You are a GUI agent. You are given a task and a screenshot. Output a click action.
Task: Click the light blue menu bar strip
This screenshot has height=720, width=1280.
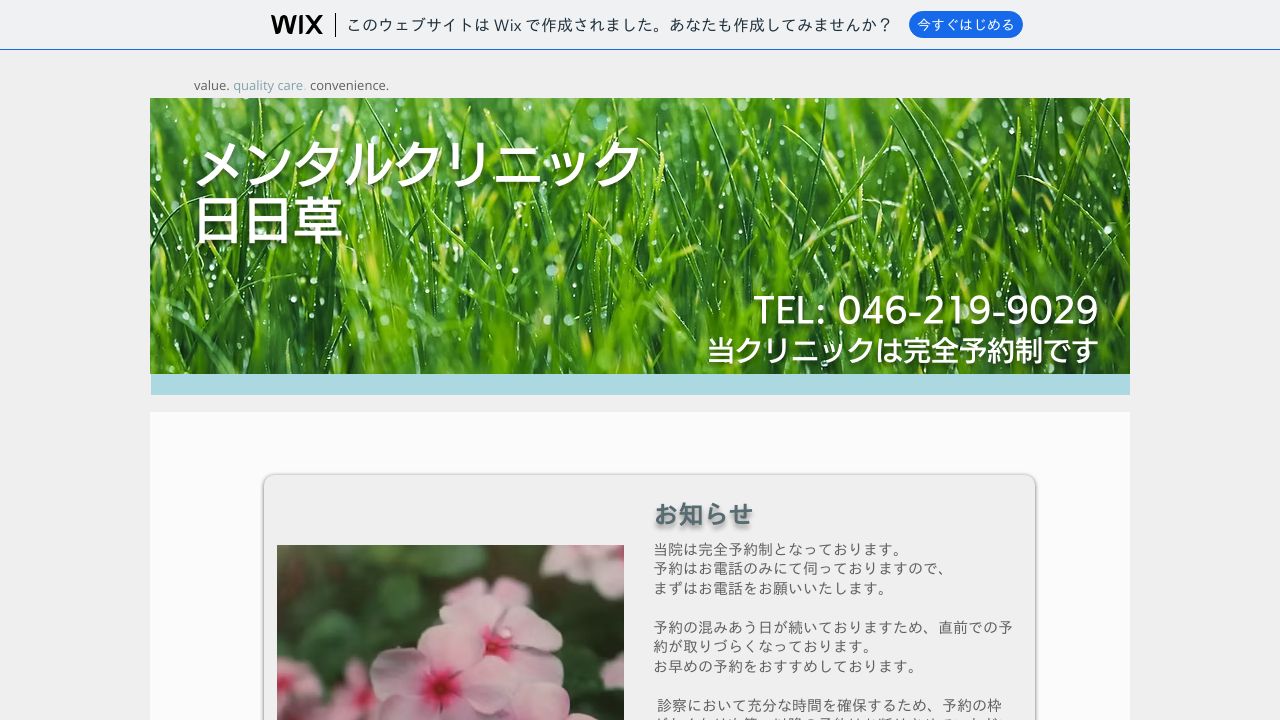pyautogui.click(x=640, y=385)
